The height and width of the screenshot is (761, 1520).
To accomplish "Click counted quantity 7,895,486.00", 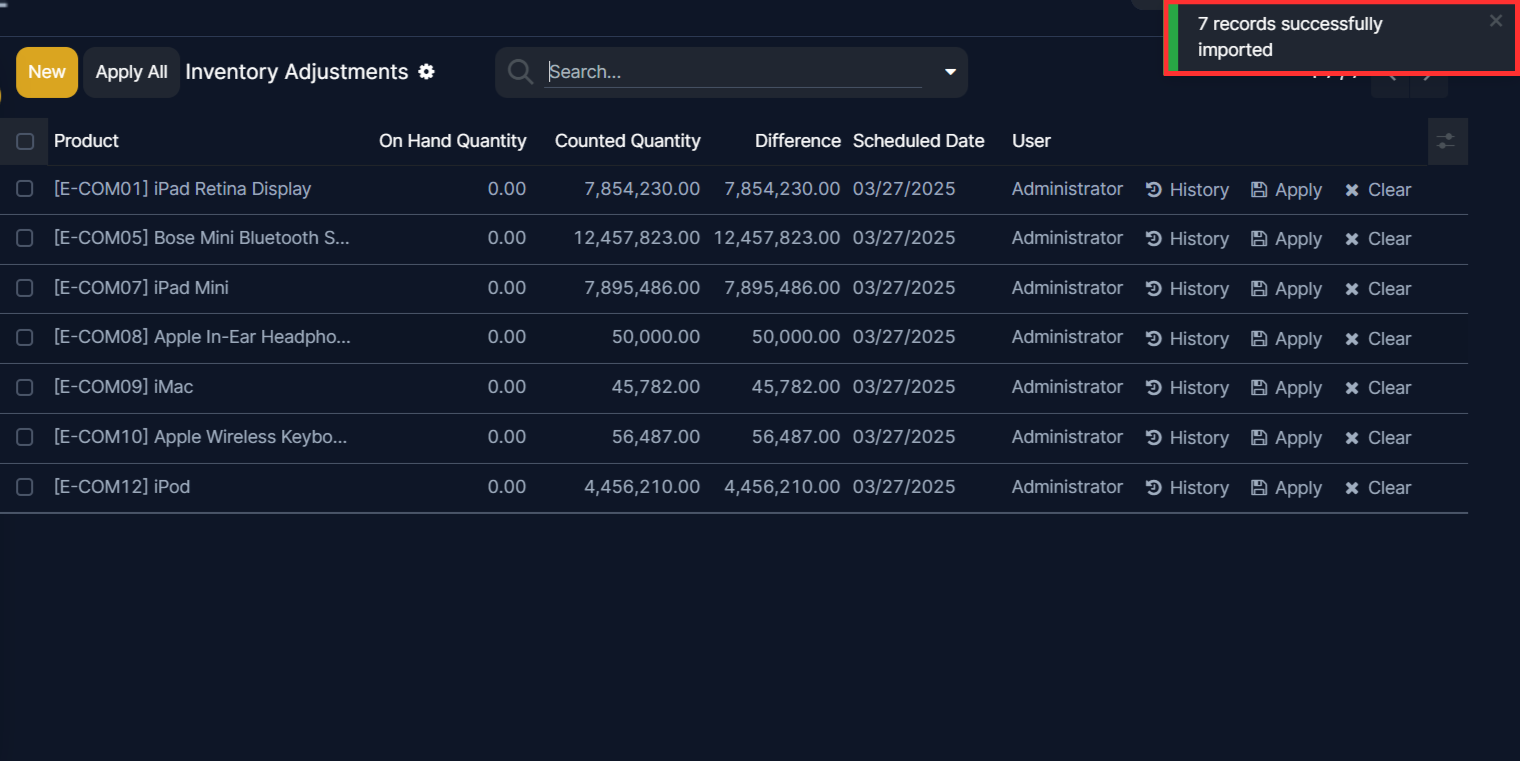I will point(642,288).
